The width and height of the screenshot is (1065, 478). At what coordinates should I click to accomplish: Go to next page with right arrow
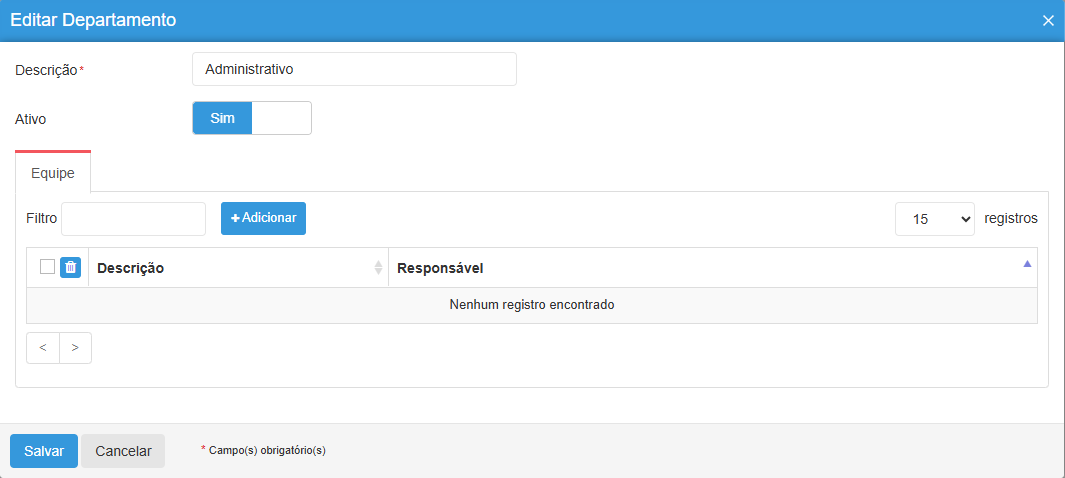75,348
